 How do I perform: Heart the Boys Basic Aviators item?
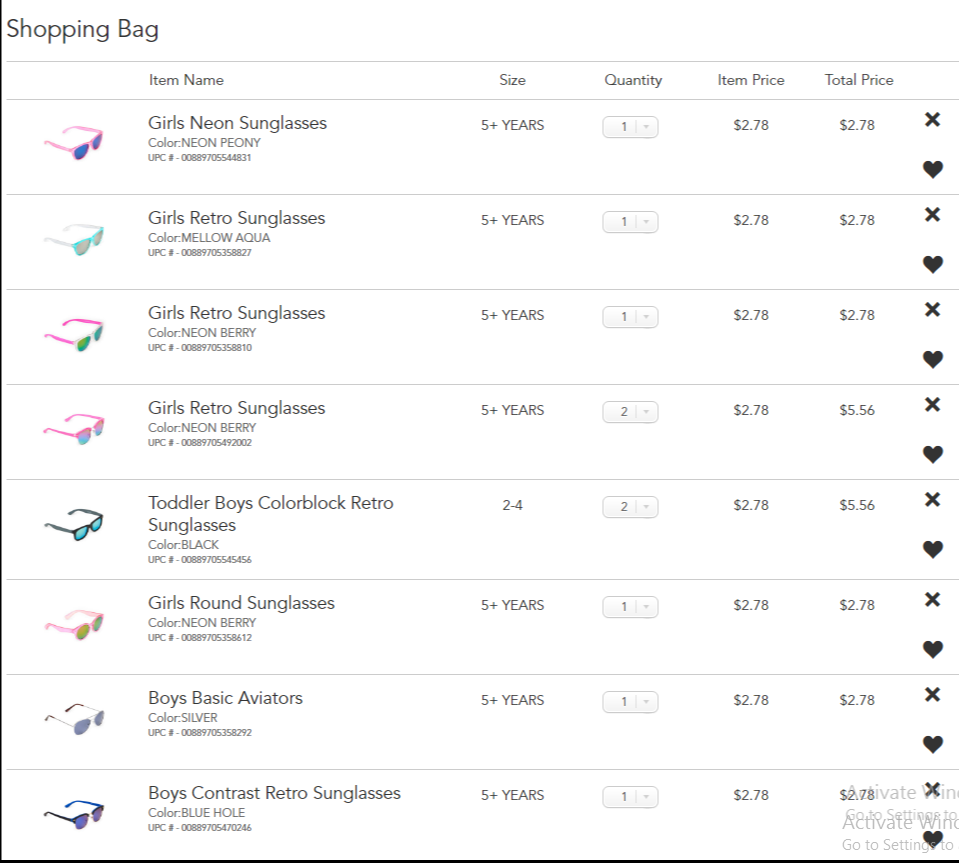932,745
